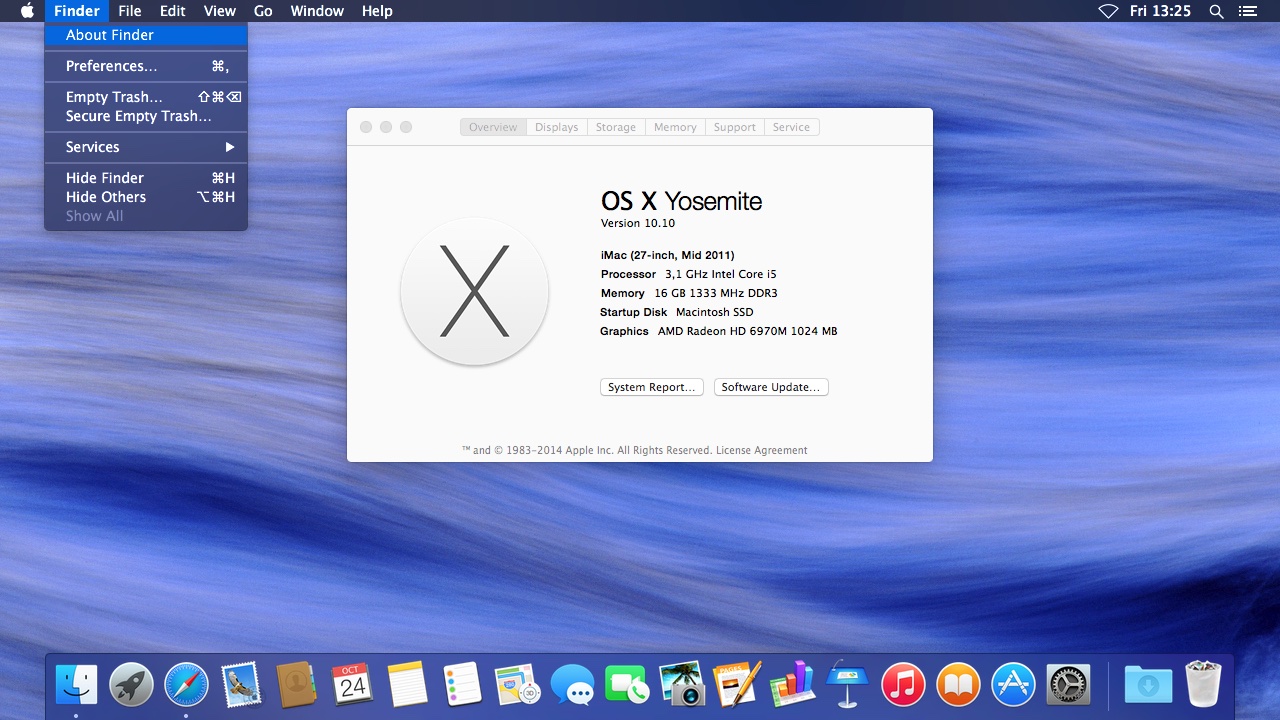
Task: Open Calendar icon showing 24
Action: [x=351, y=685]
